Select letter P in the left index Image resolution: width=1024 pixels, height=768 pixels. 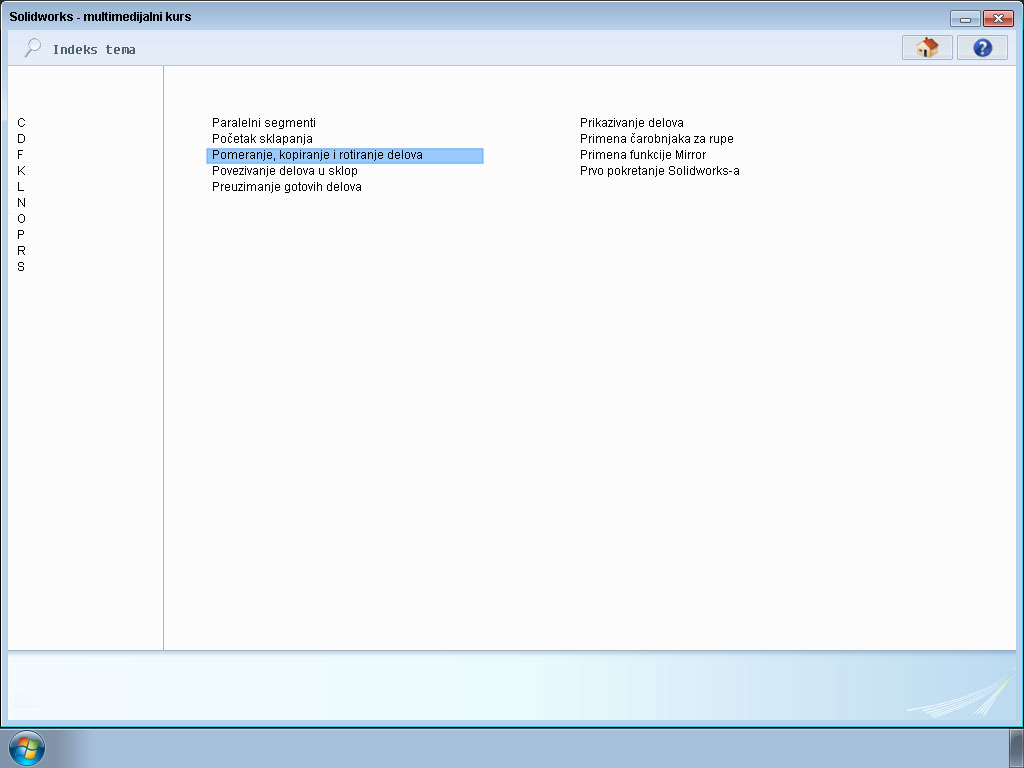[20, 235]
